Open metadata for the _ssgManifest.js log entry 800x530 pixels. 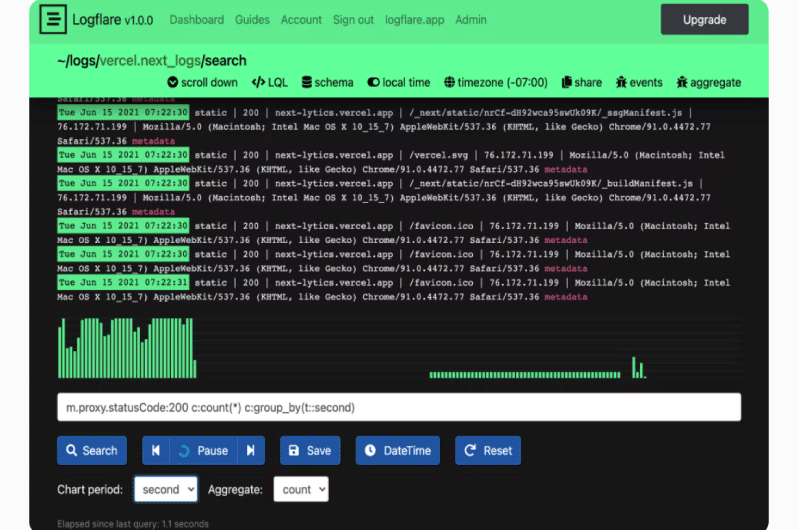tap(153, 141)
